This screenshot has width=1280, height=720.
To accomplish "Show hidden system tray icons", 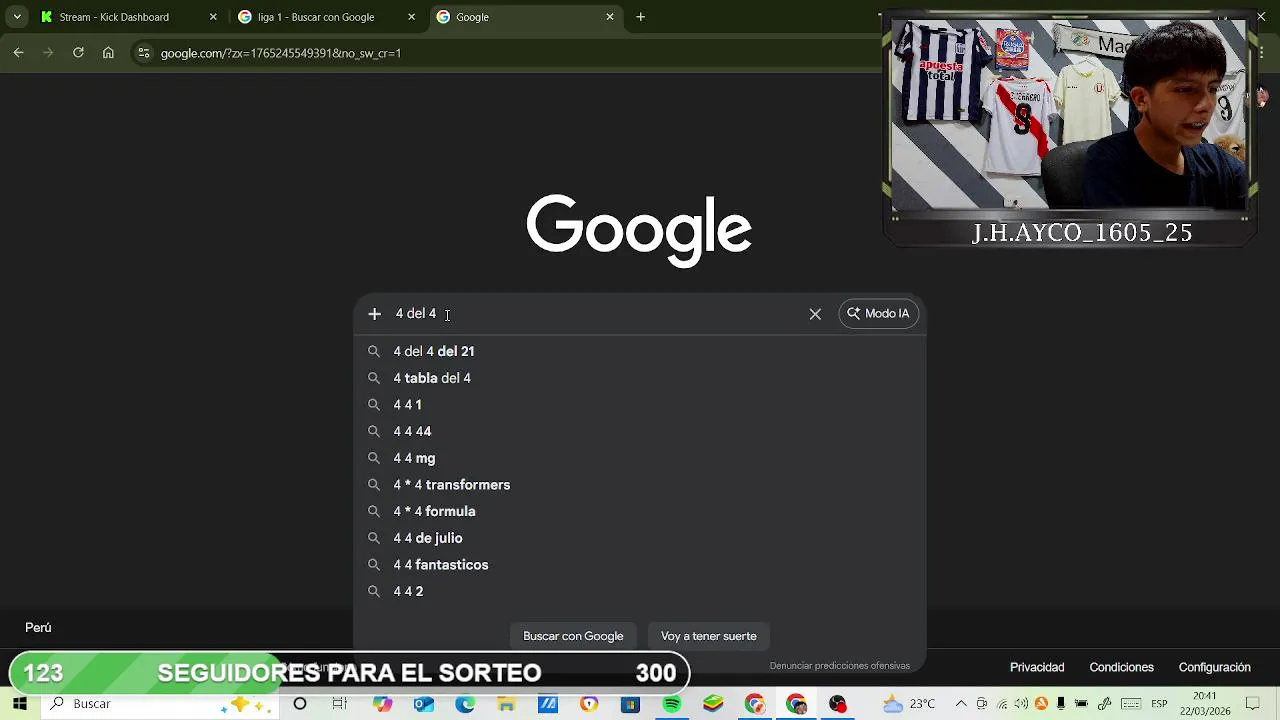I will [961, 704].
